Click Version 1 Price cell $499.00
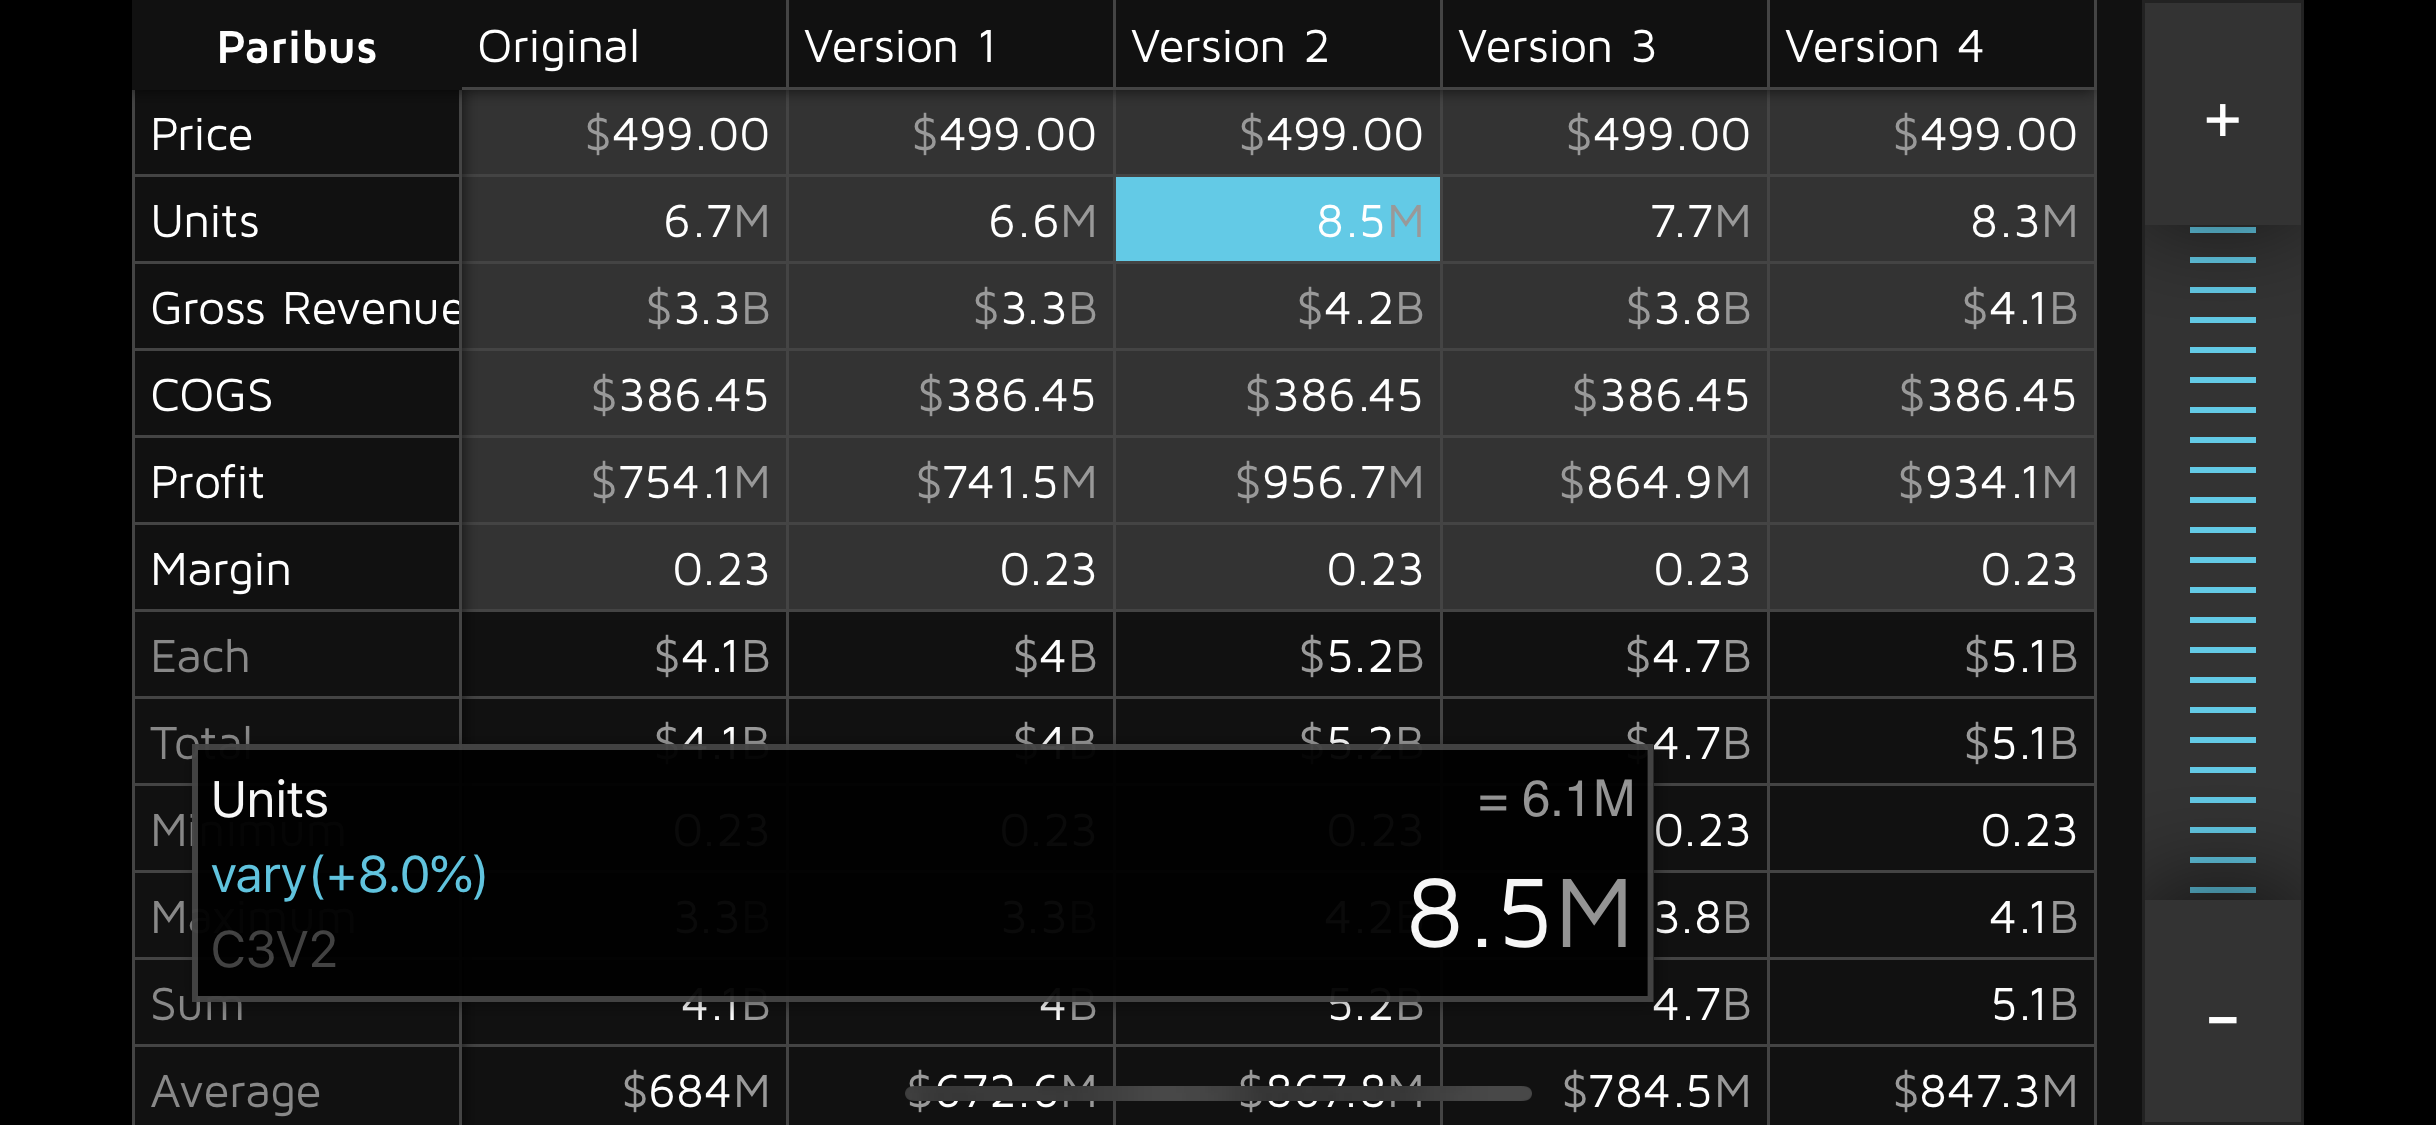This screenshot has width=2436, height=1125. [950, 134]
